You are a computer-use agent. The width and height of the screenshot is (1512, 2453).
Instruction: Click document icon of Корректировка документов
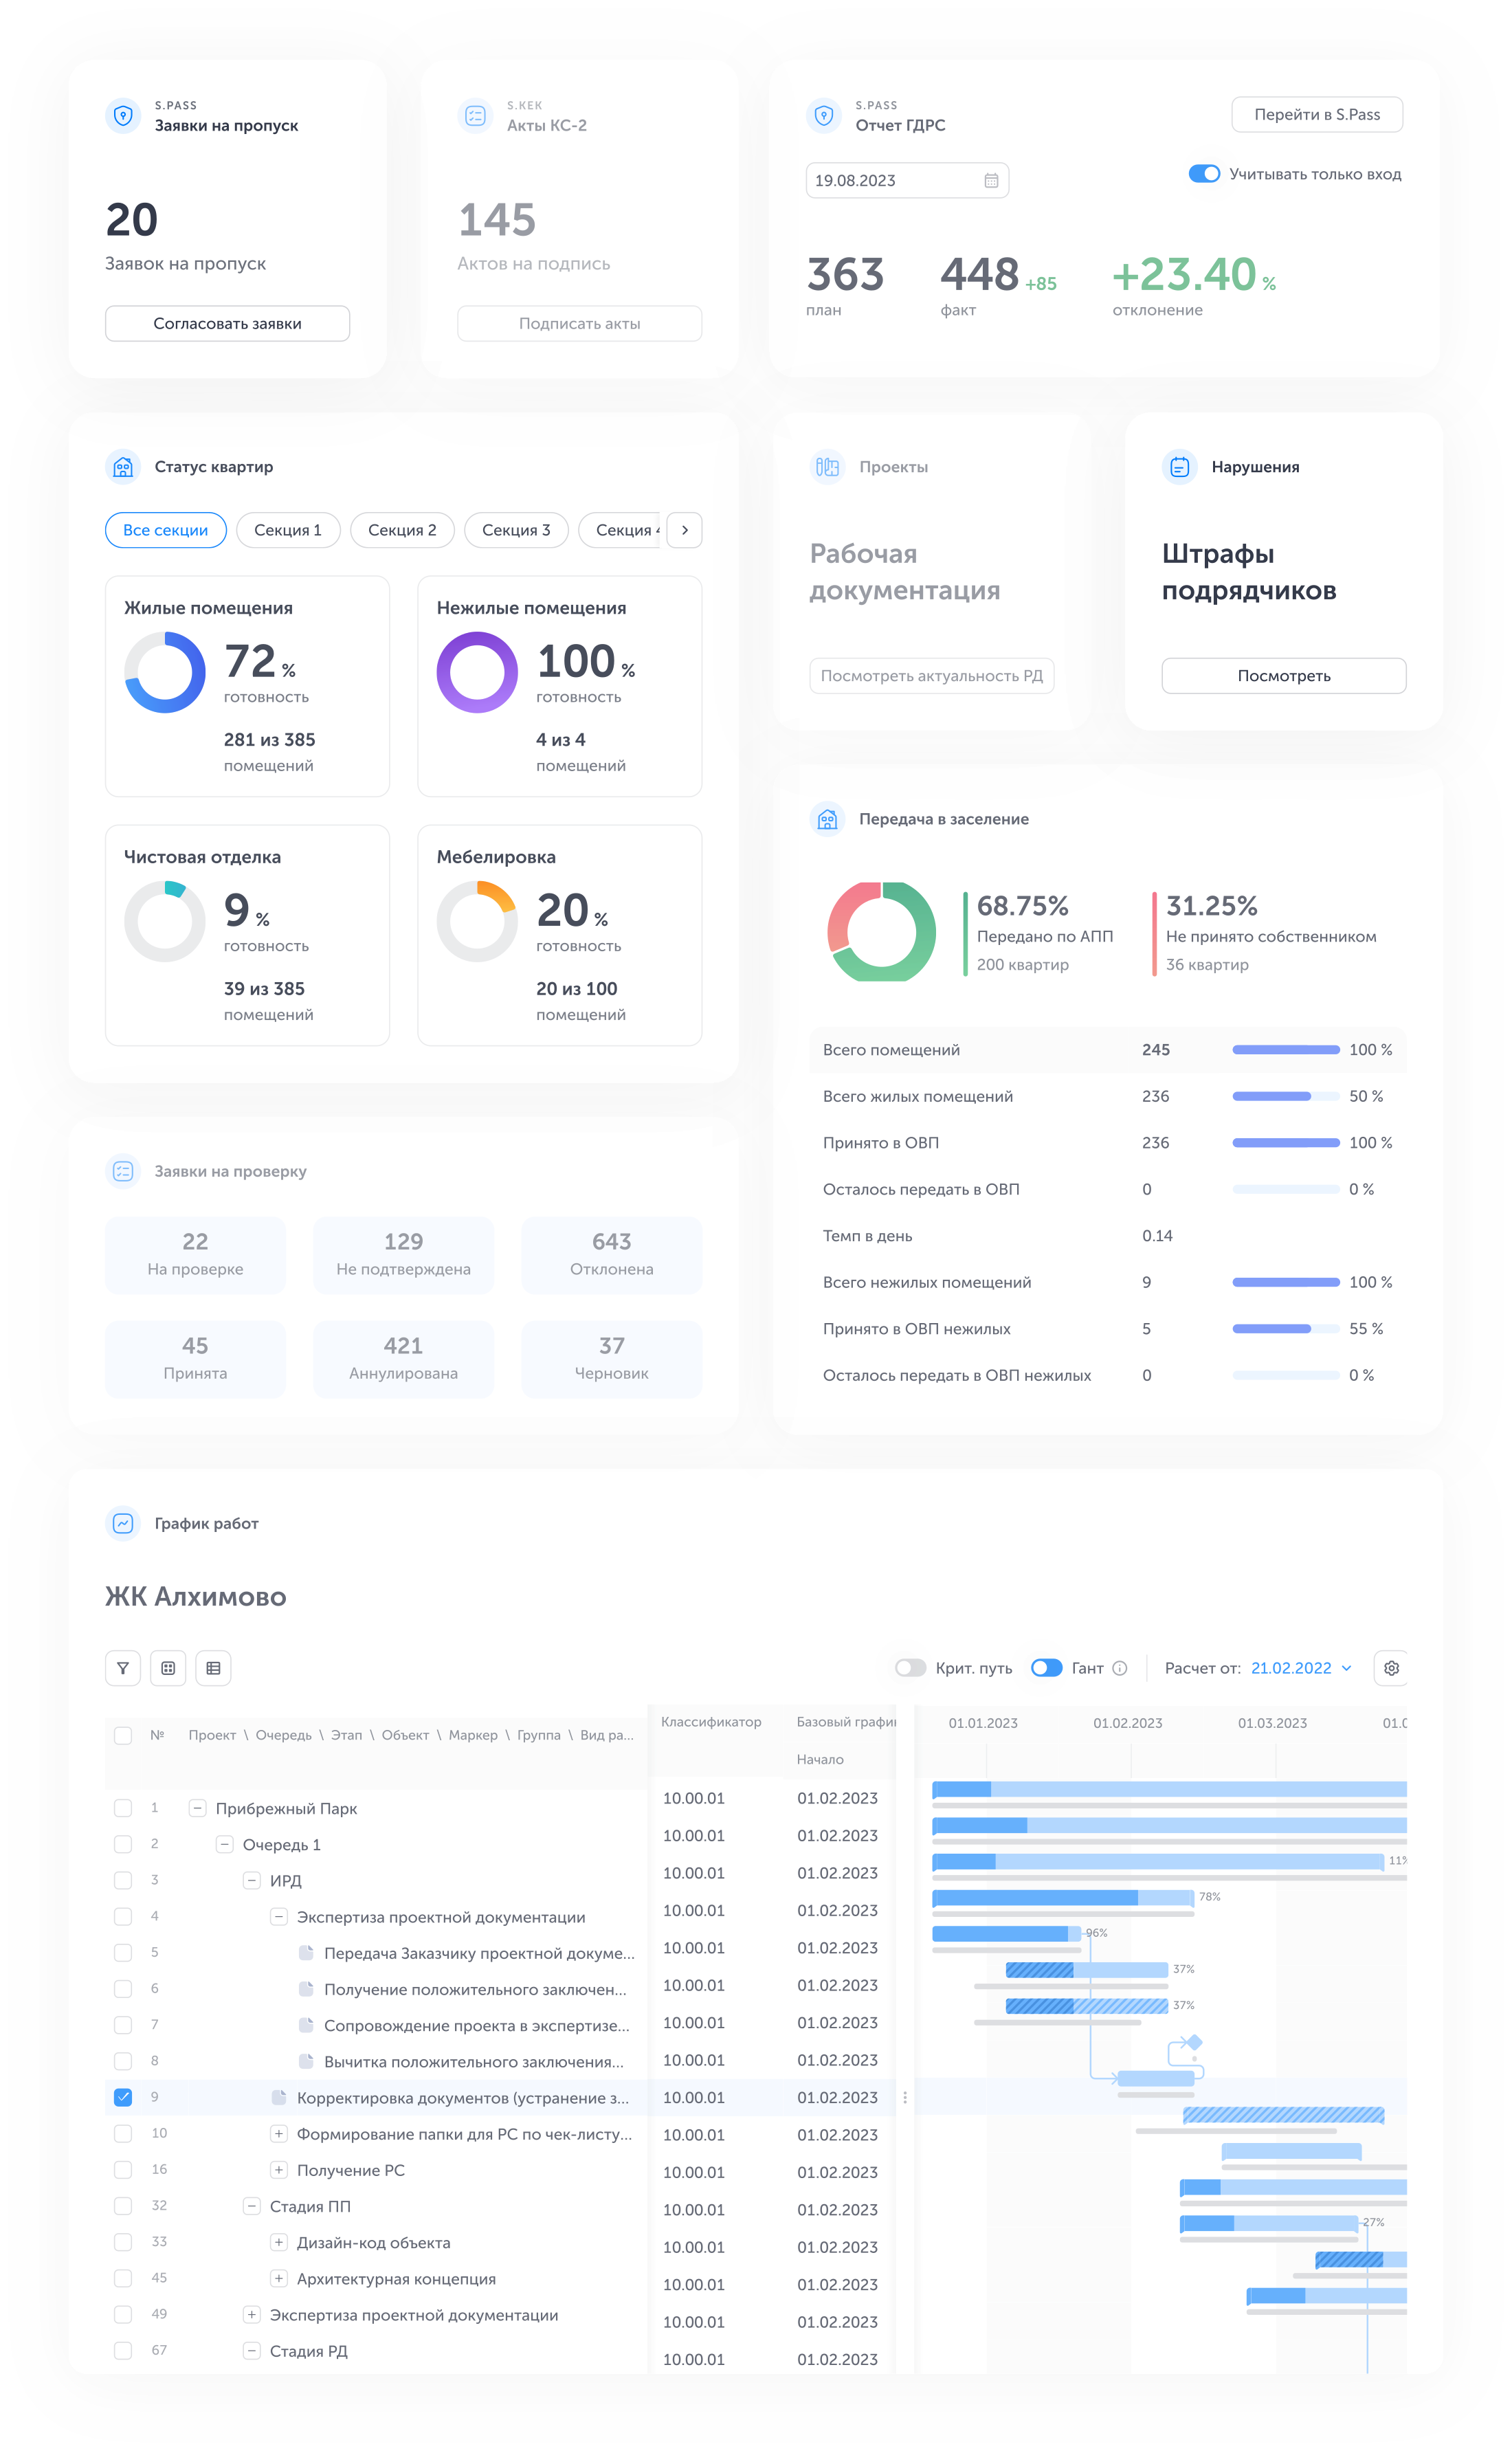coord(280,2097)
